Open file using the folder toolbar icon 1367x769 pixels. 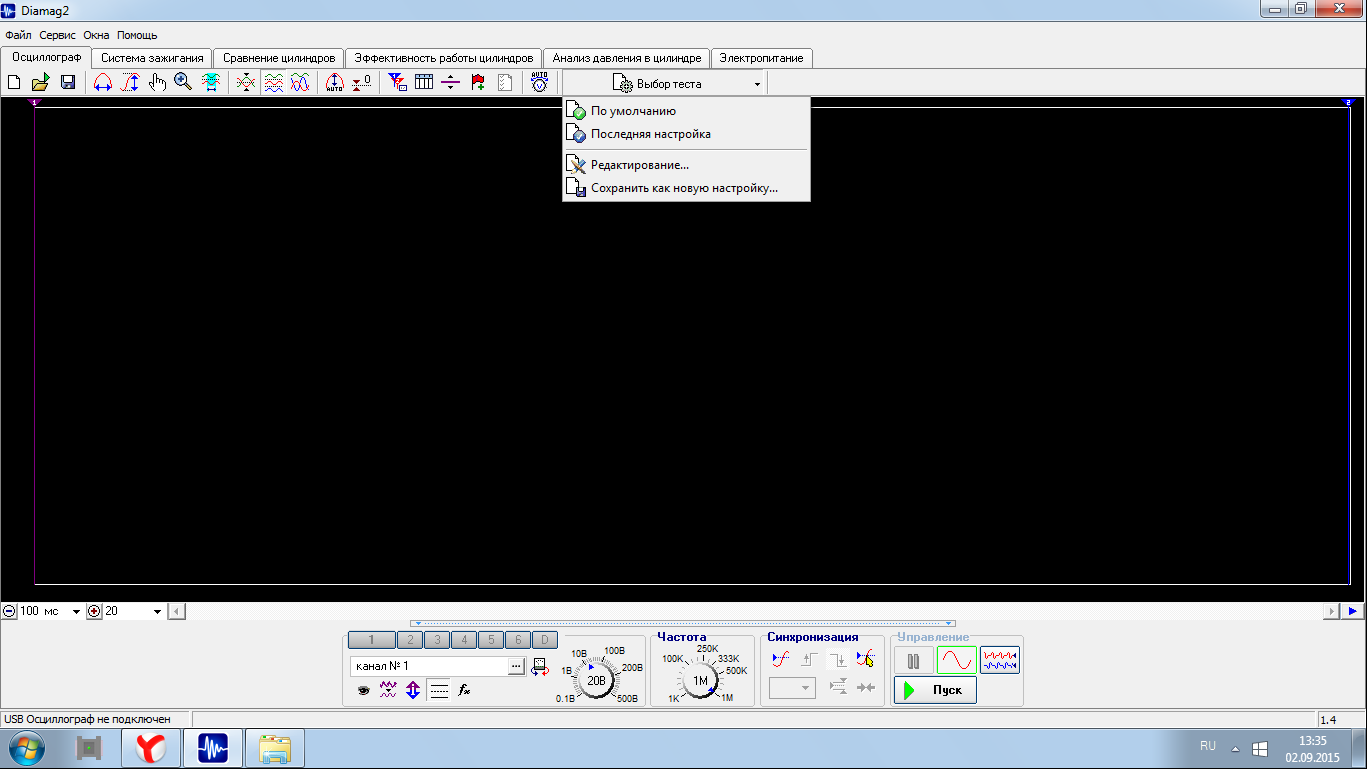click(41, 83)
